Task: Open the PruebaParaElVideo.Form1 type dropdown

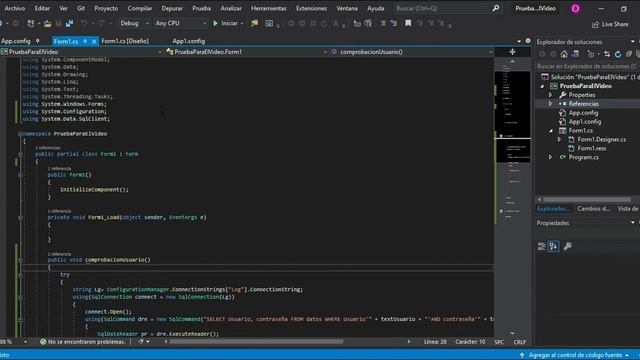Action: (247, 52)
